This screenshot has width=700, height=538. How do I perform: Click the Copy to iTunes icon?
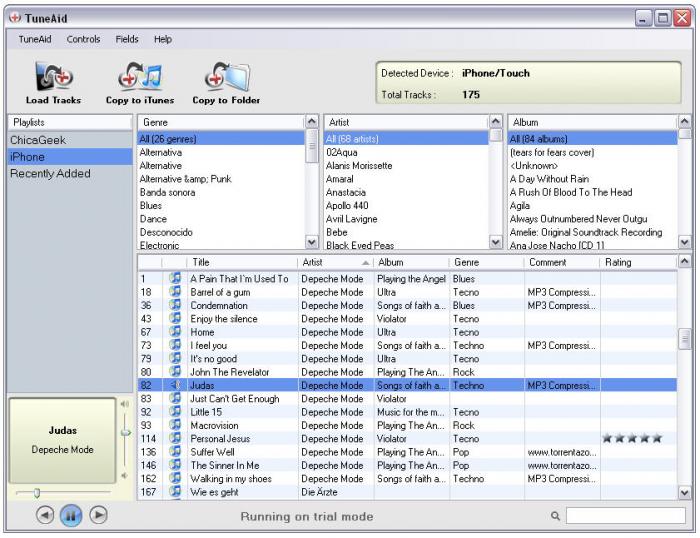(140, 78)
